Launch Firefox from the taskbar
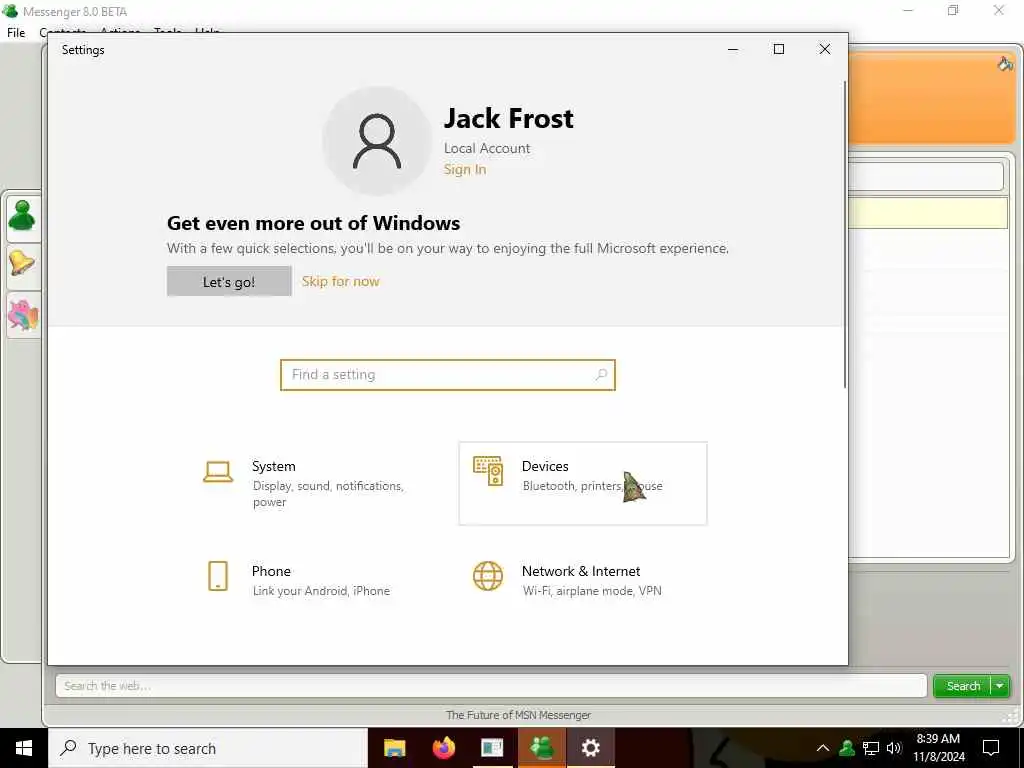The height and width of the screenshot is (768, 1024). click(x=443, y=748)
